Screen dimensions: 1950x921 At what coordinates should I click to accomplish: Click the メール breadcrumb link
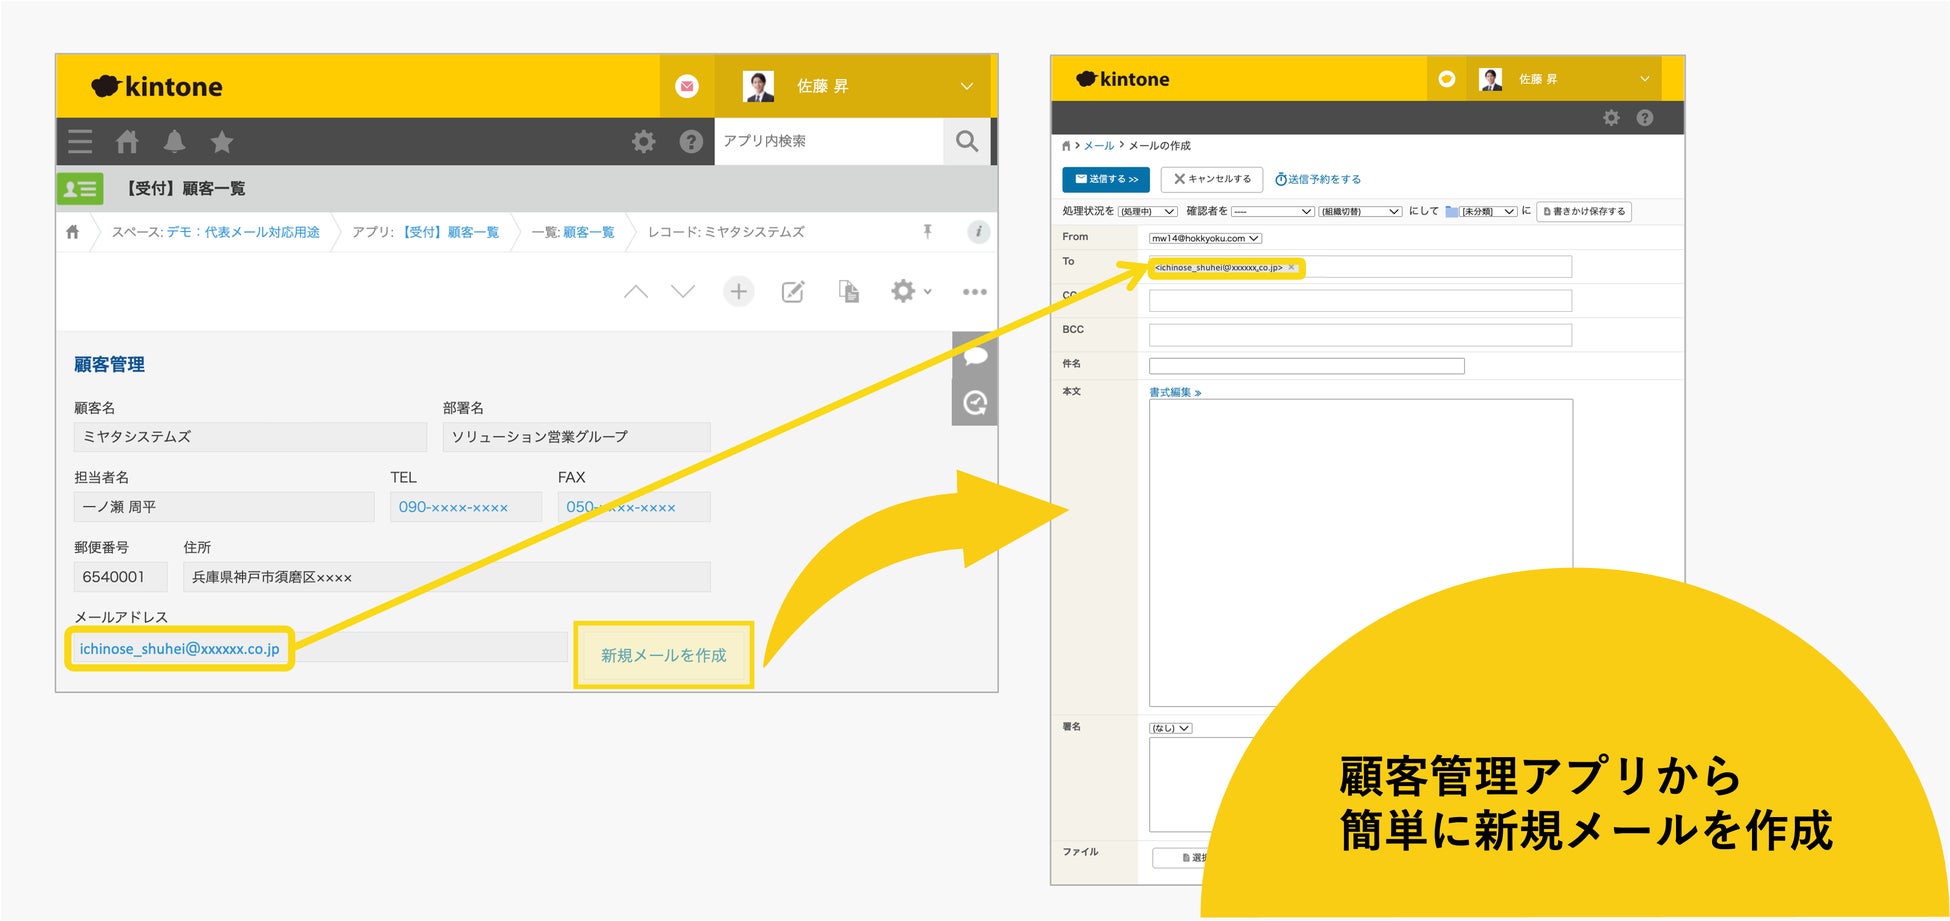pyautogui.click(x=1099, y=146)
